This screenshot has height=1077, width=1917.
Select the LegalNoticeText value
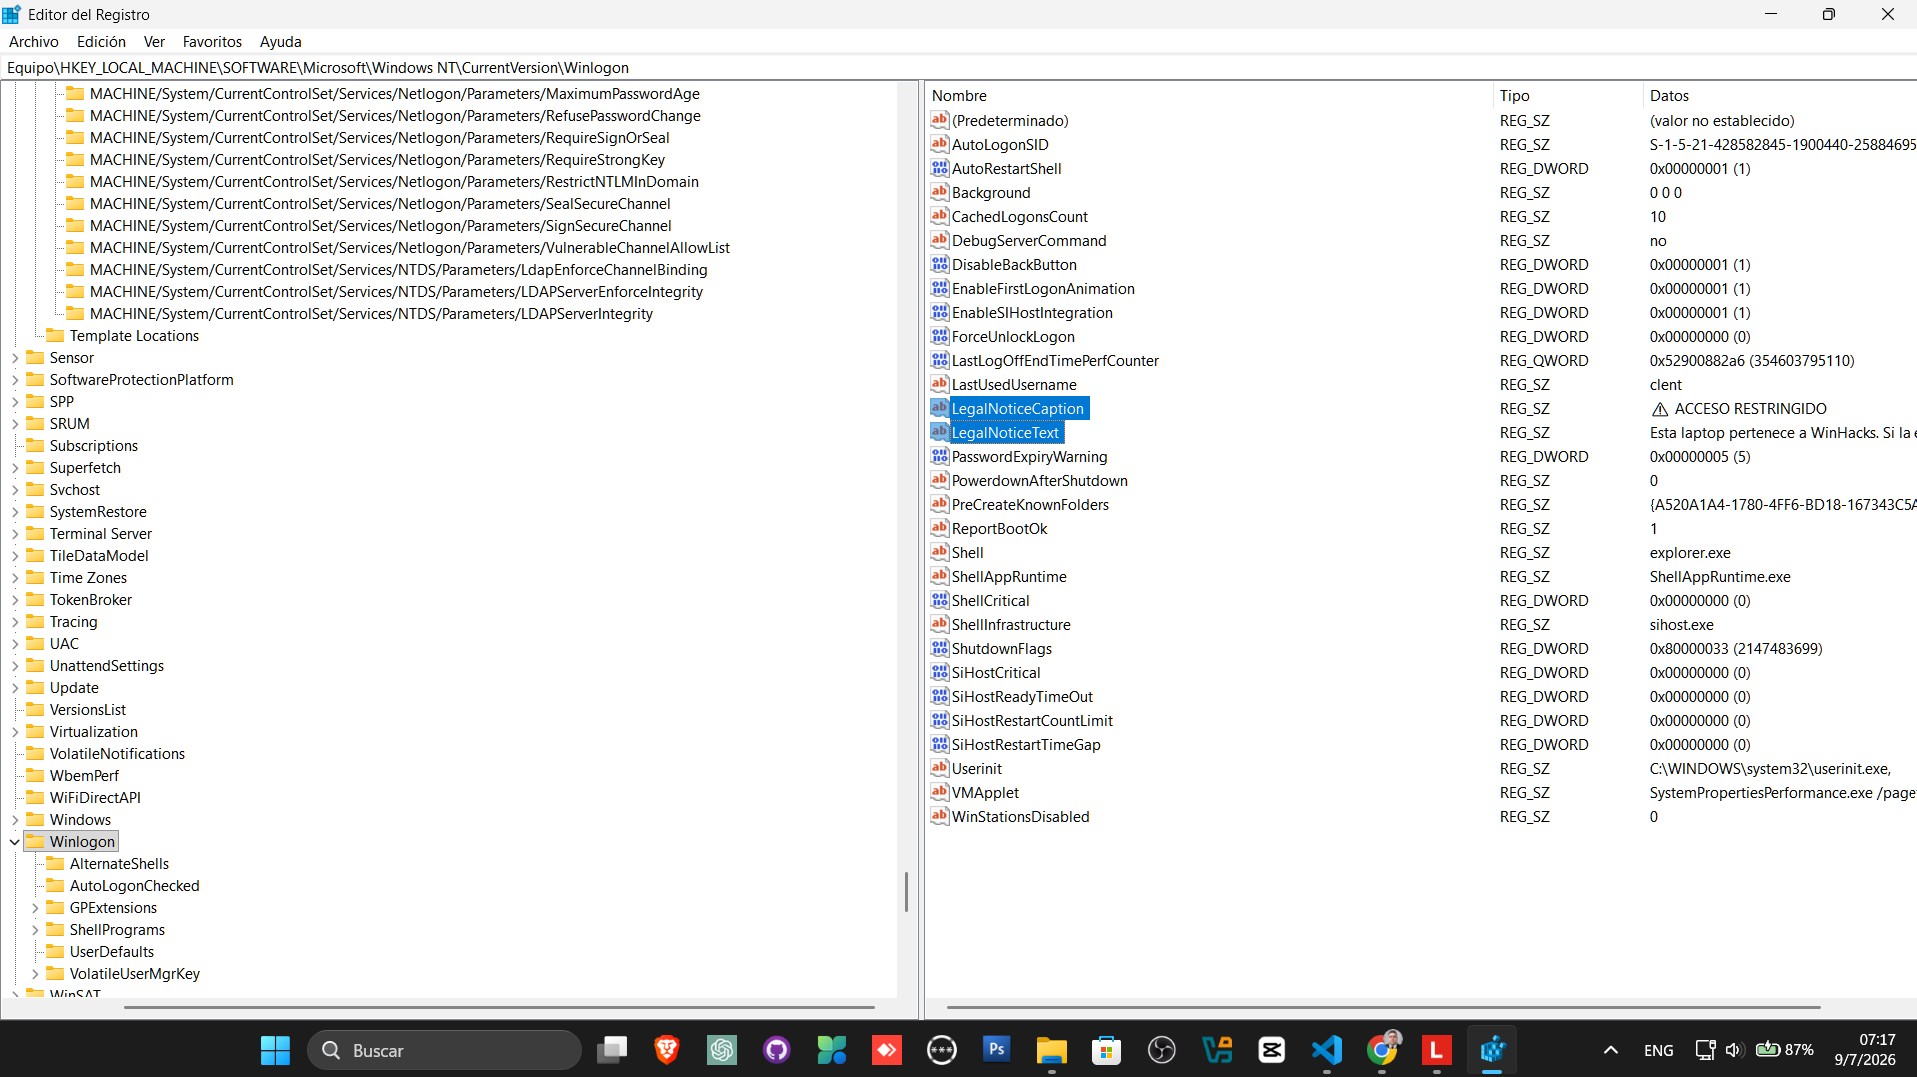(1005, 432)
